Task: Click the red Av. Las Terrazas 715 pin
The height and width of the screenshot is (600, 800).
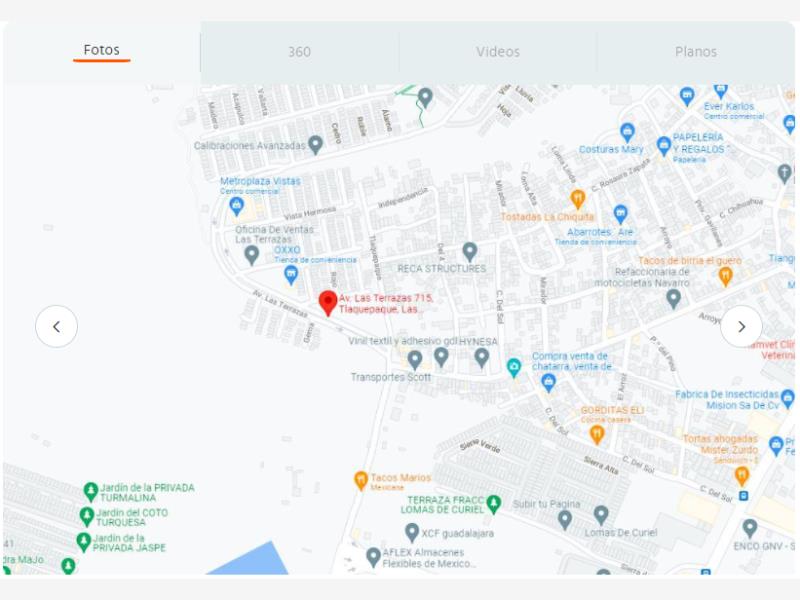Action: point(328,303)
